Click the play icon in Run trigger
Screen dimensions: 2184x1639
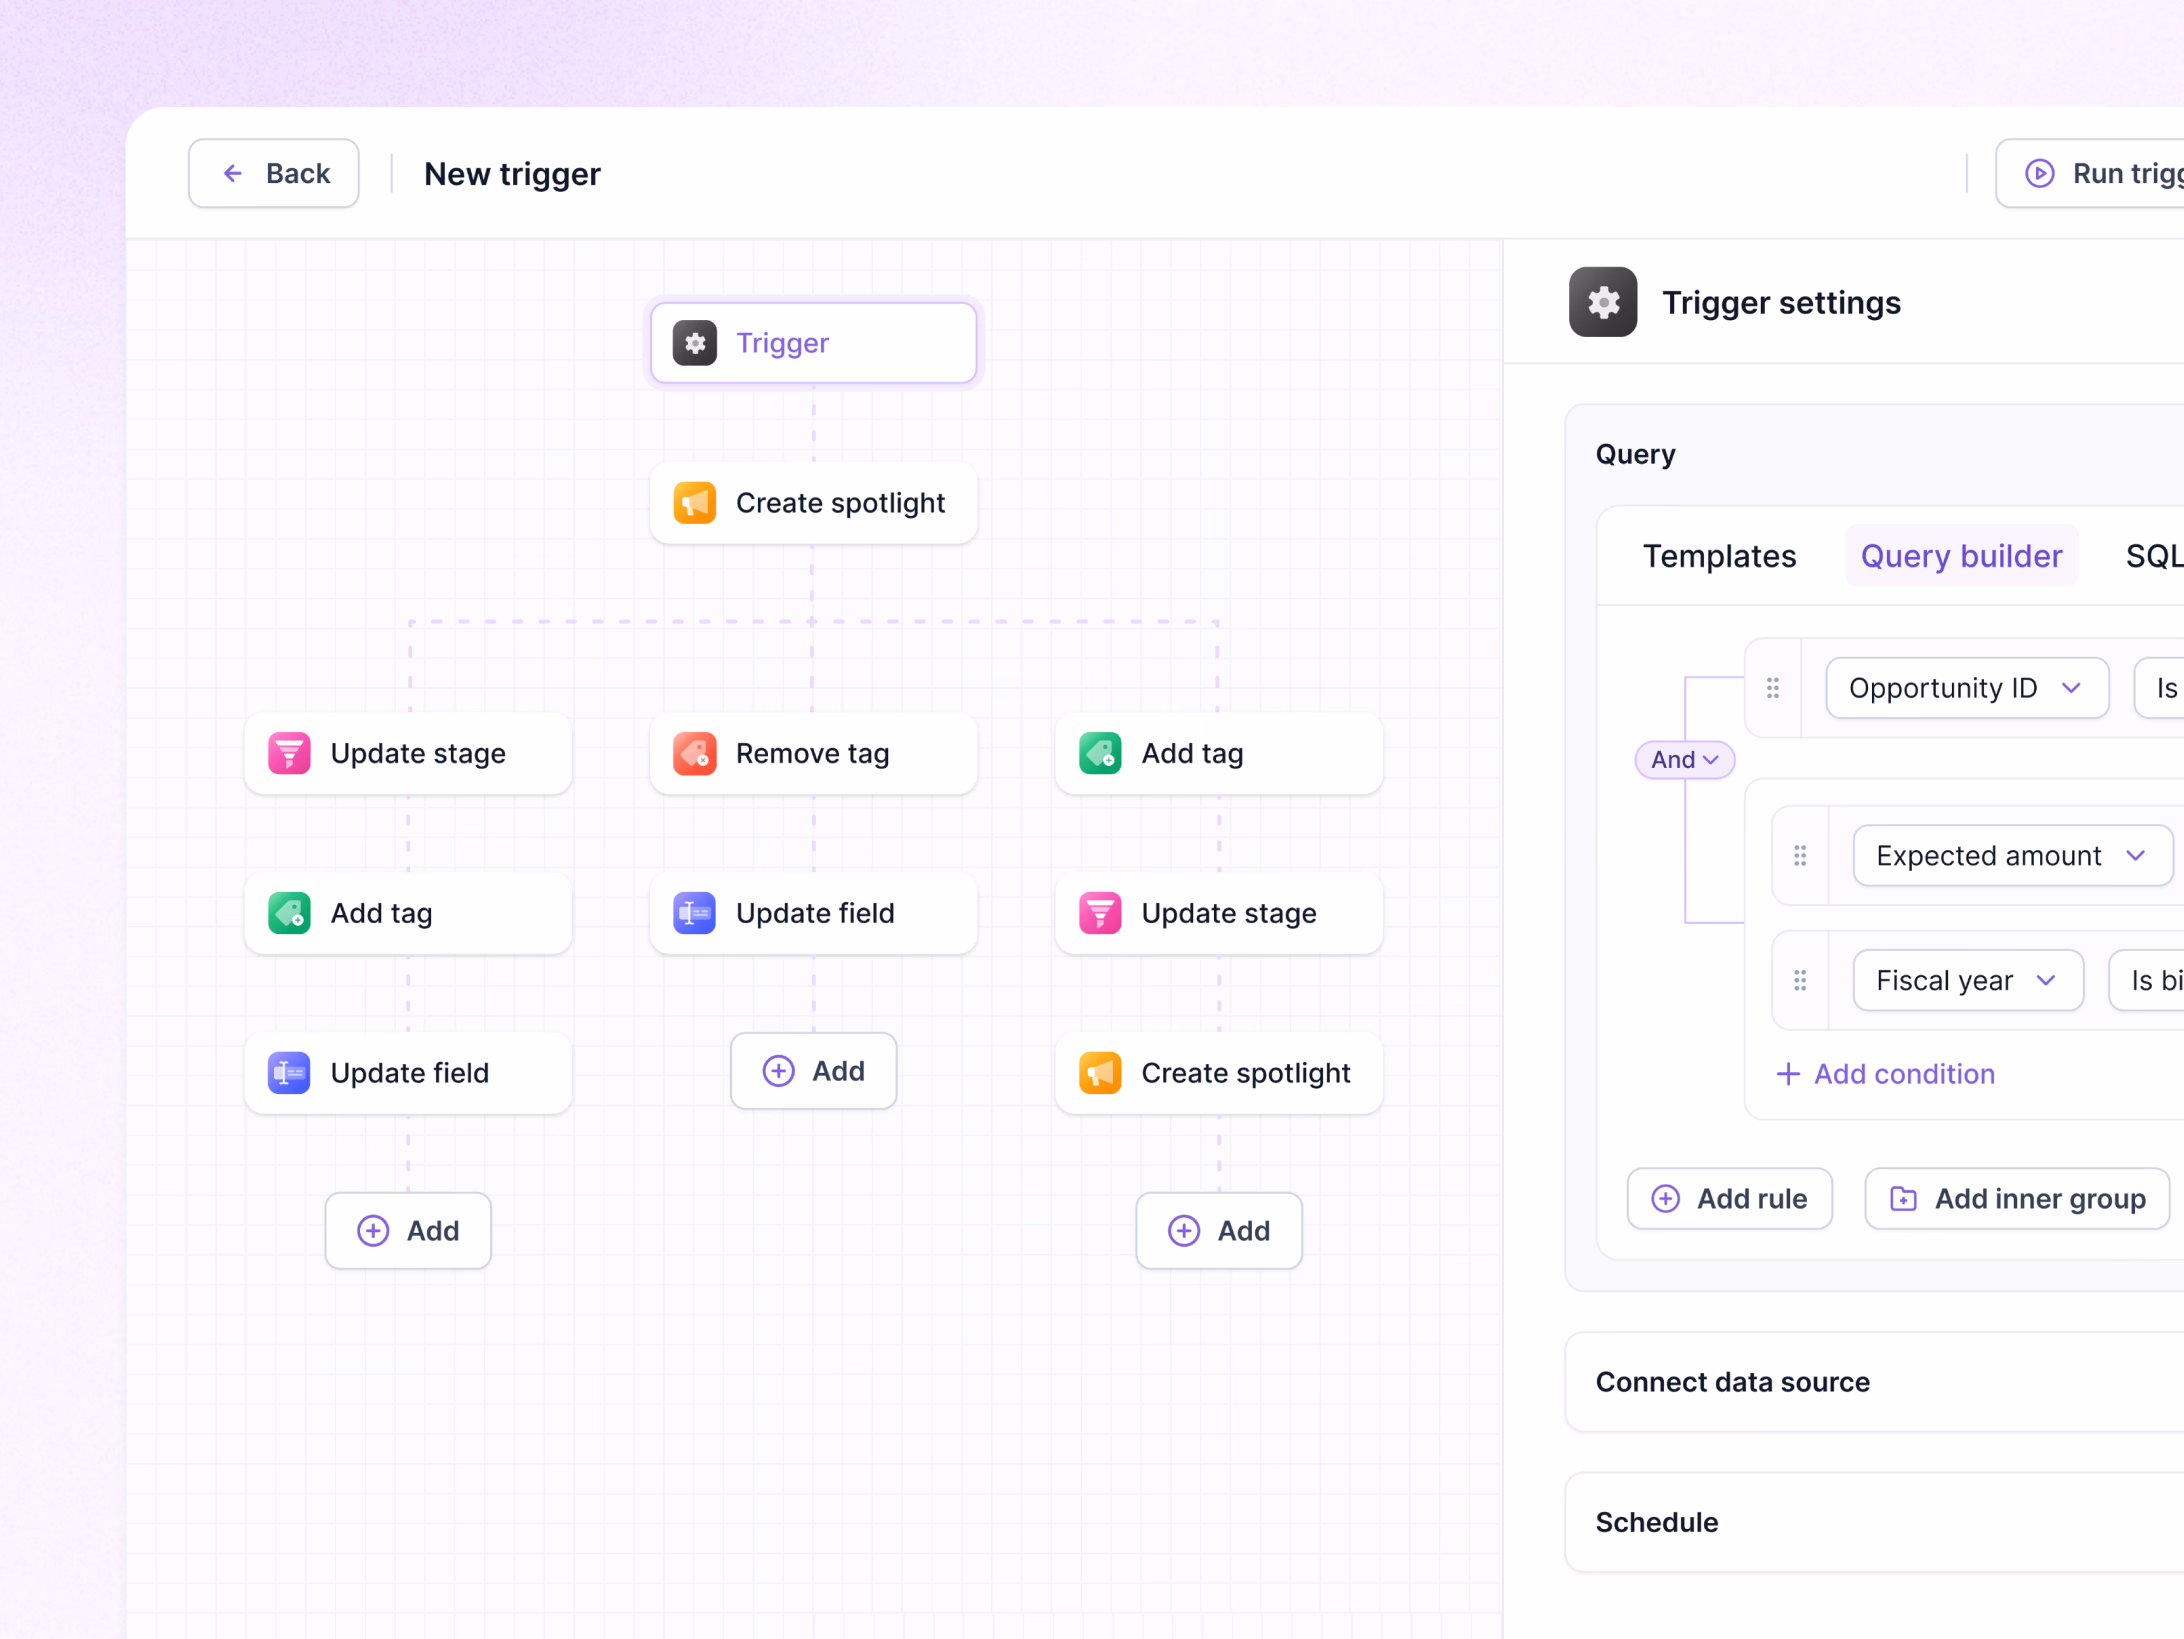click(x=2040, y=174)
